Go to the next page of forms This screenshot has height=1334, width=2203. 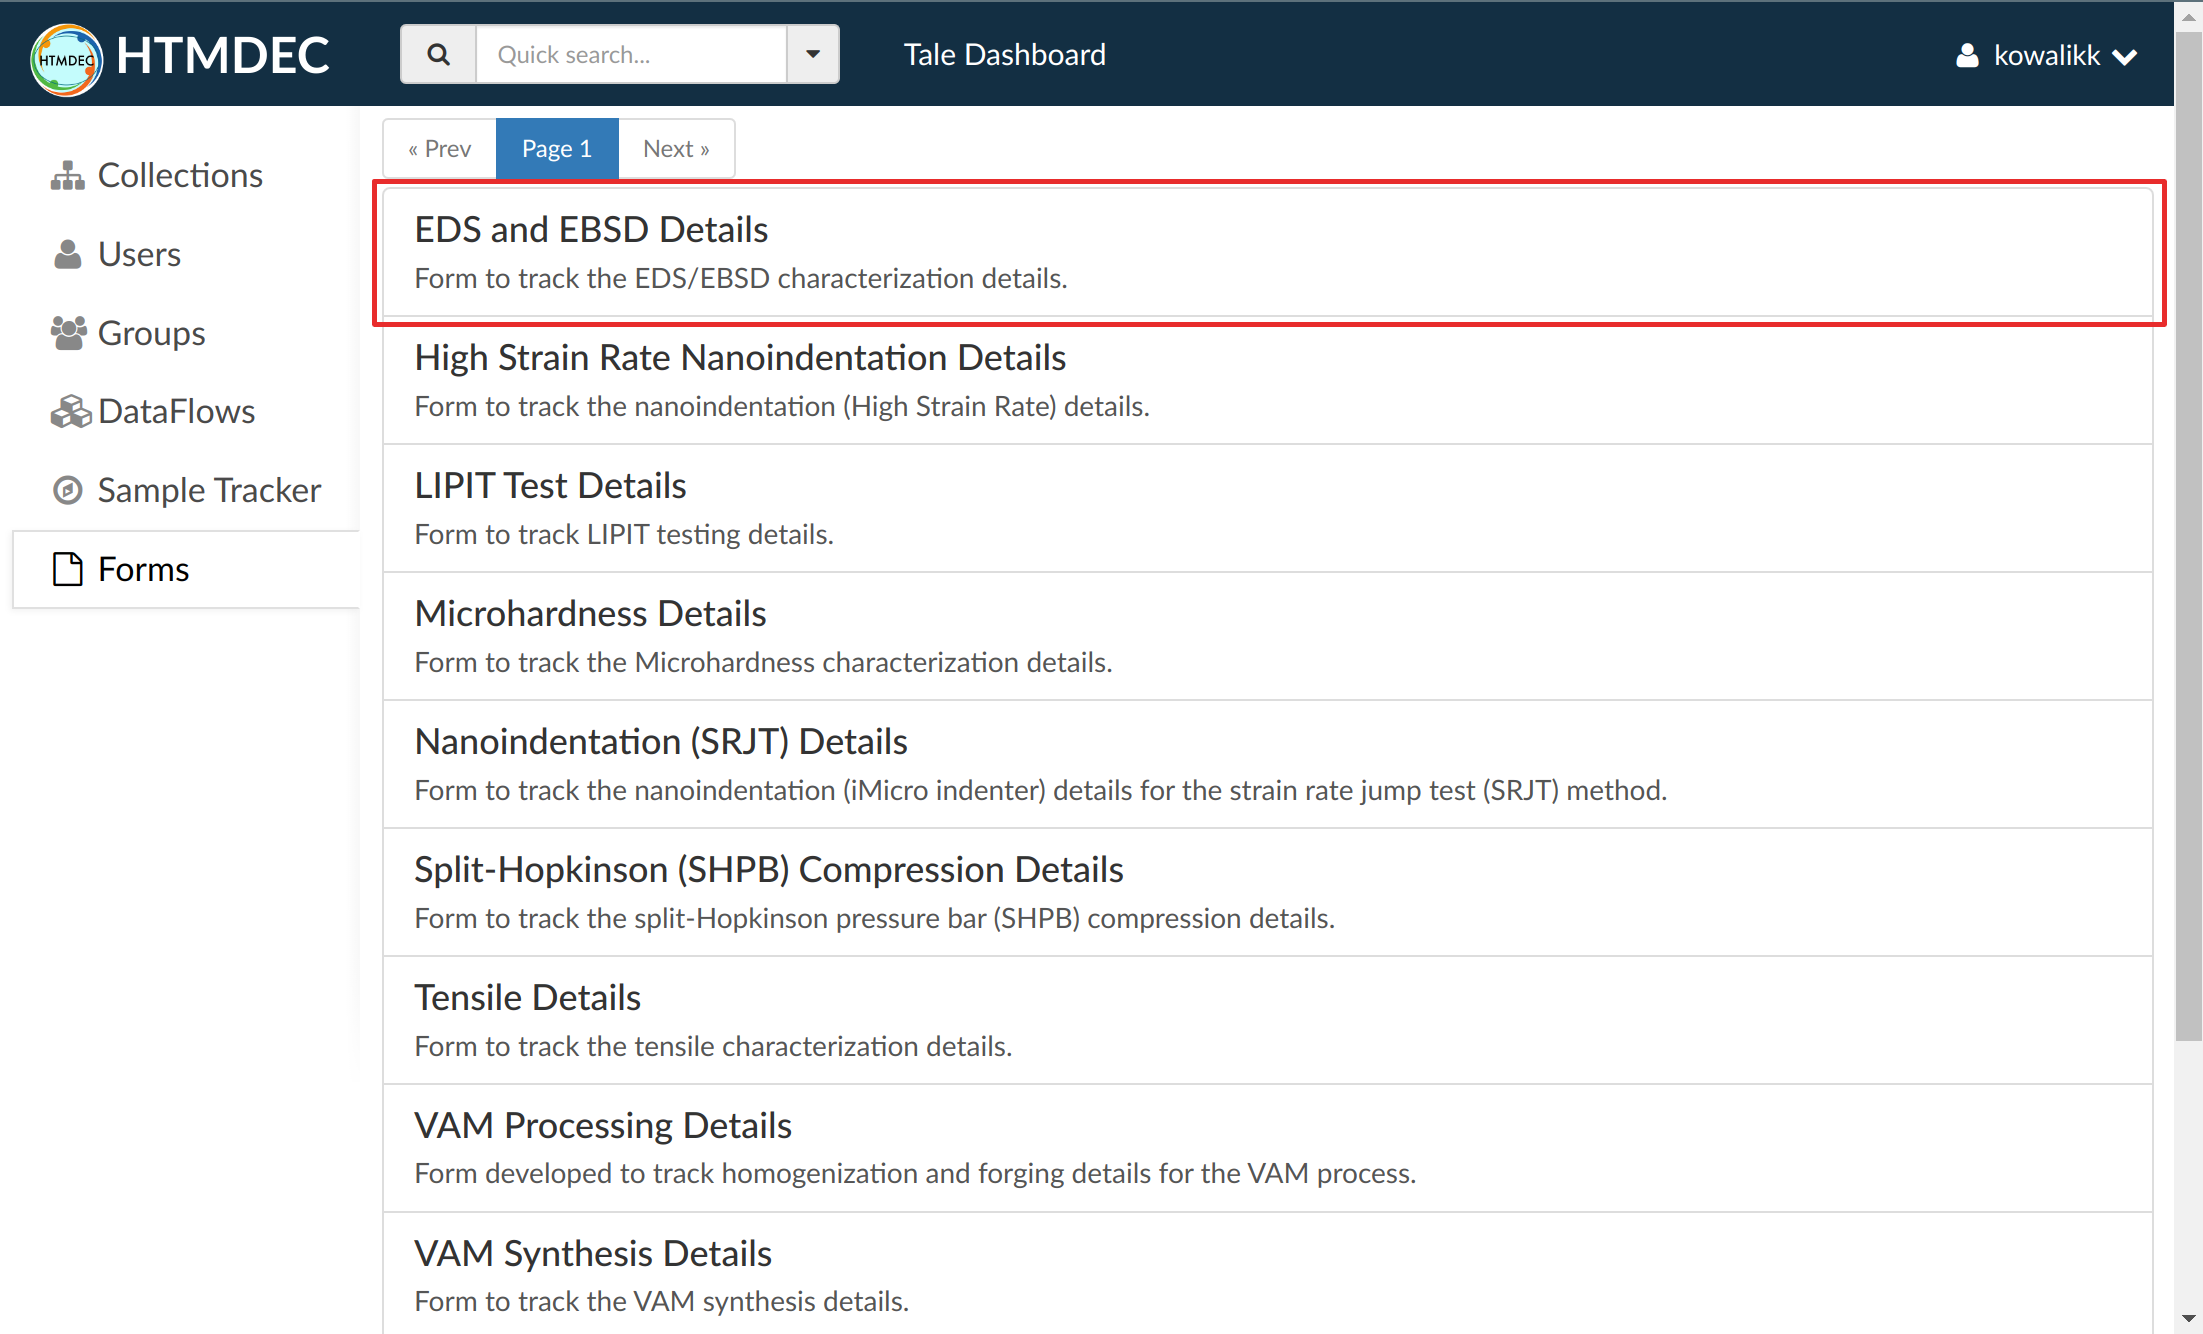(x=676, y=147)
